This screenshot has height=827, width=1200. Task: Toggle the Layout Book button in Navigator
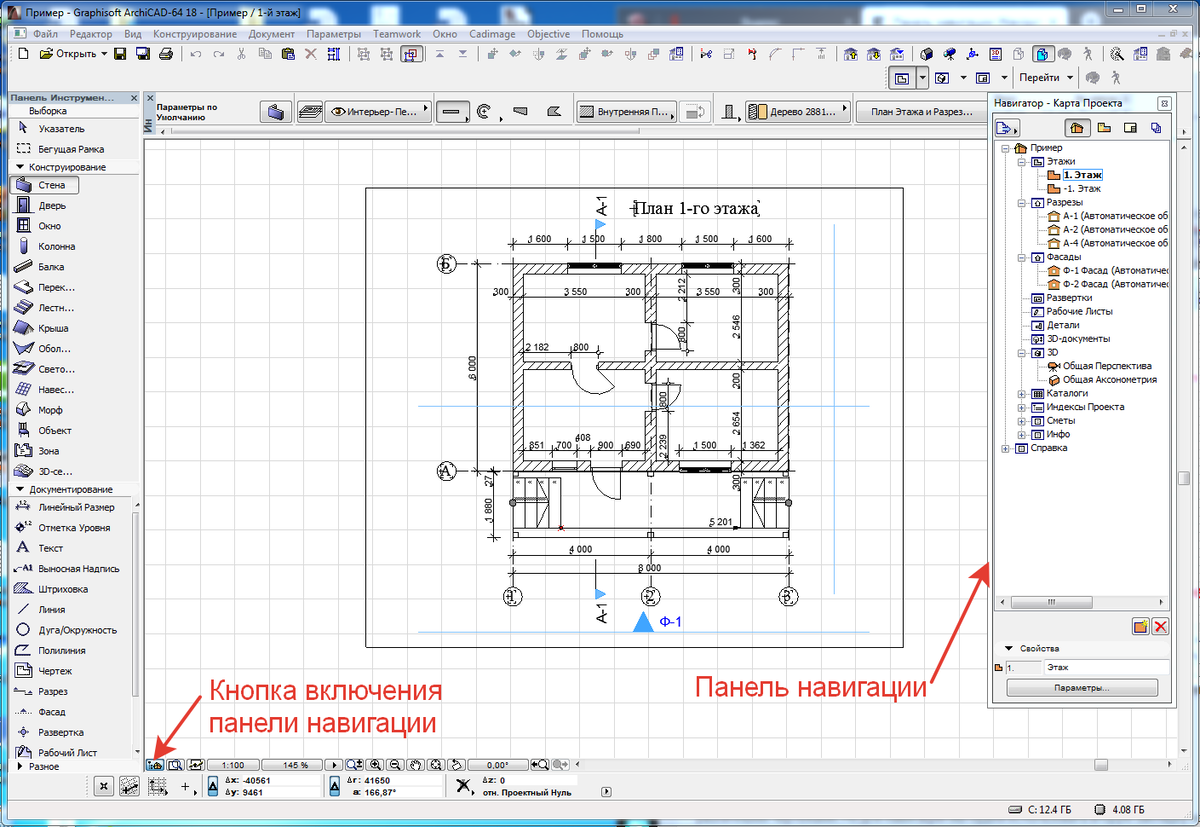point(1130,127)
